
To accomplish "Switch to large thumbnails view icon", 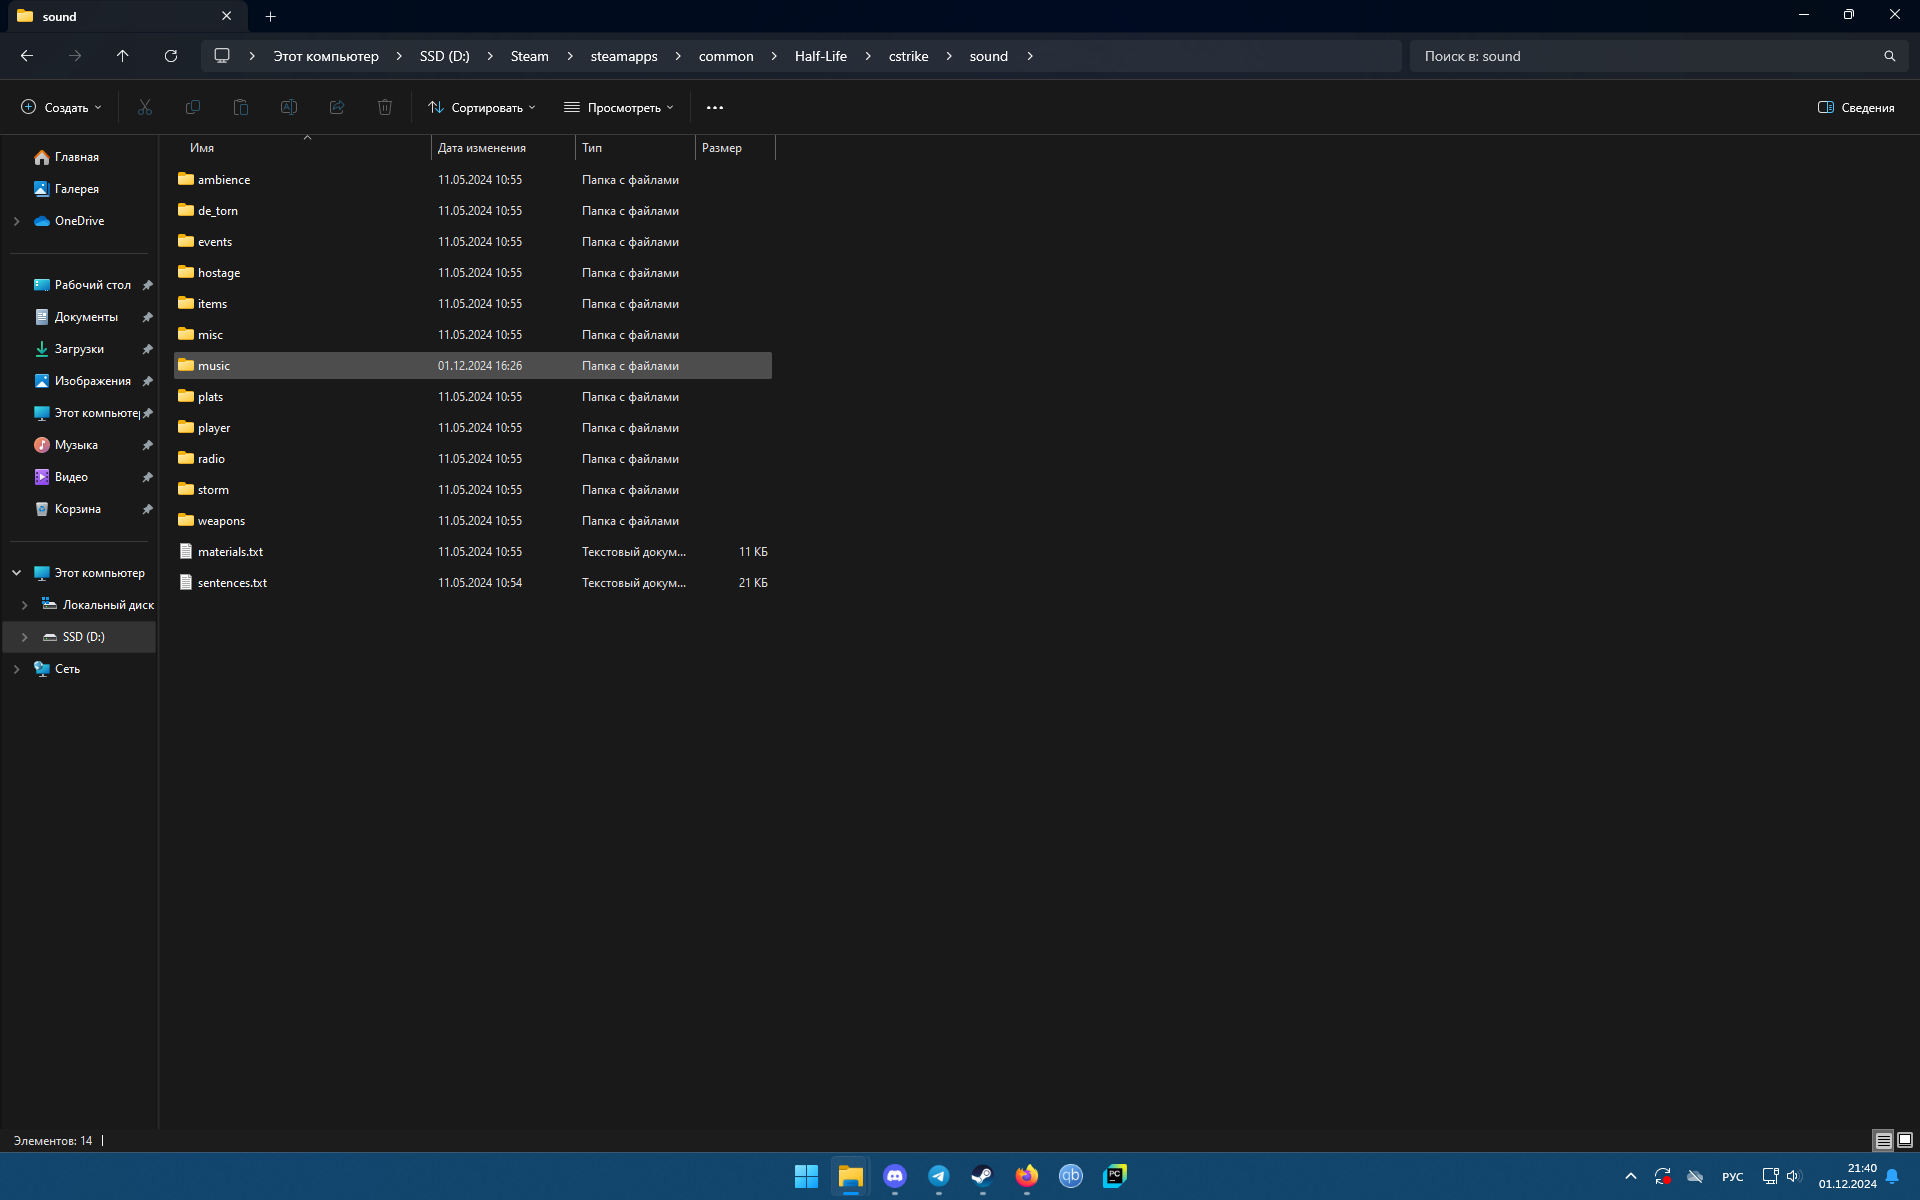I will (1905, 1140).
